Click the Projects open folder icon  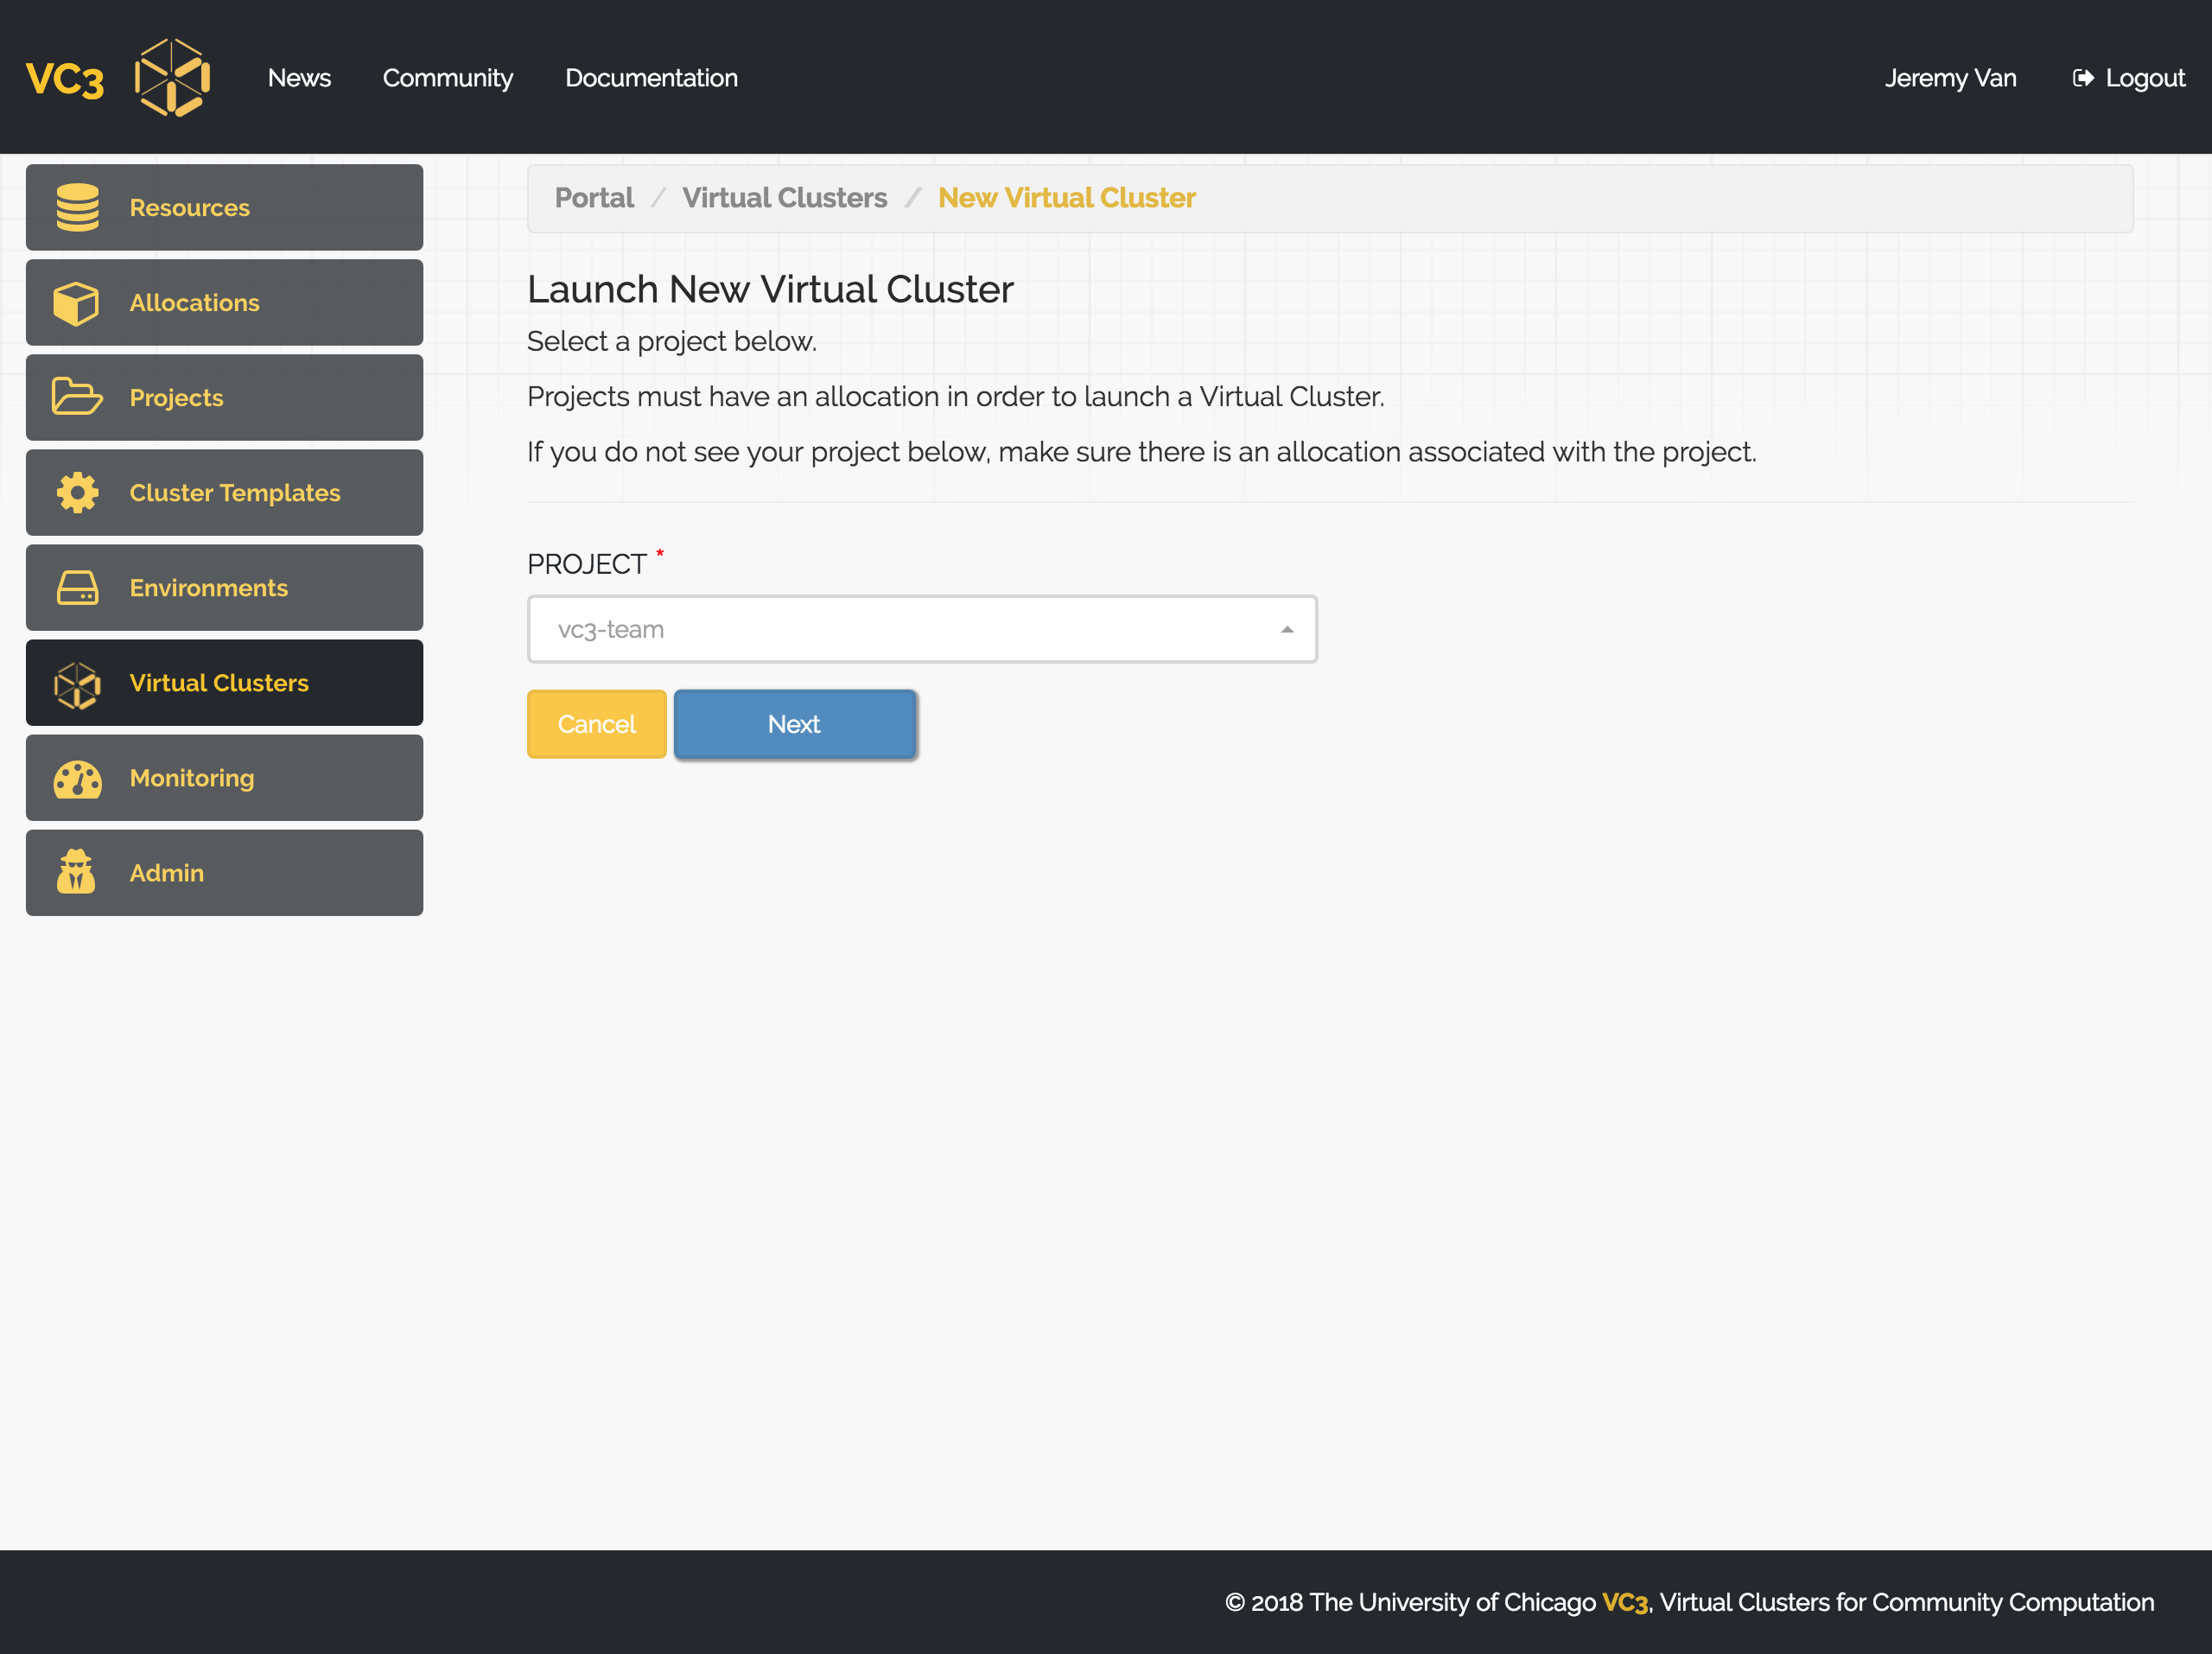click(77, 397)
